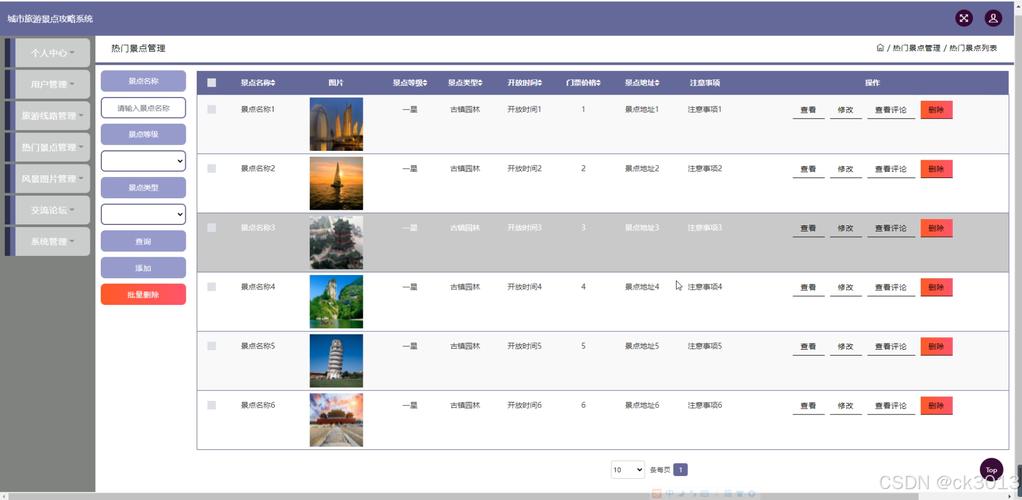Open the leaning tower thumbnail in row 5

pos(336,360)
